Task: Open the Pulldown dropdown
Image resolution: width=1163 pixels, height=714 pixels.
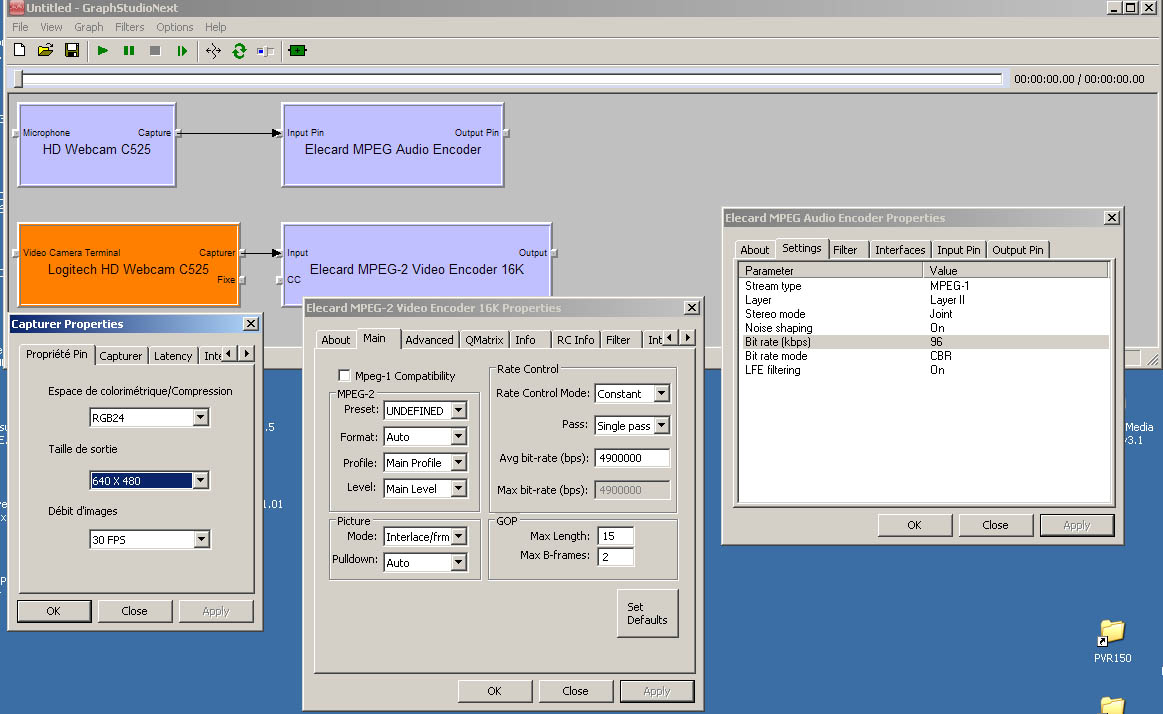Action: pos(459,563)
